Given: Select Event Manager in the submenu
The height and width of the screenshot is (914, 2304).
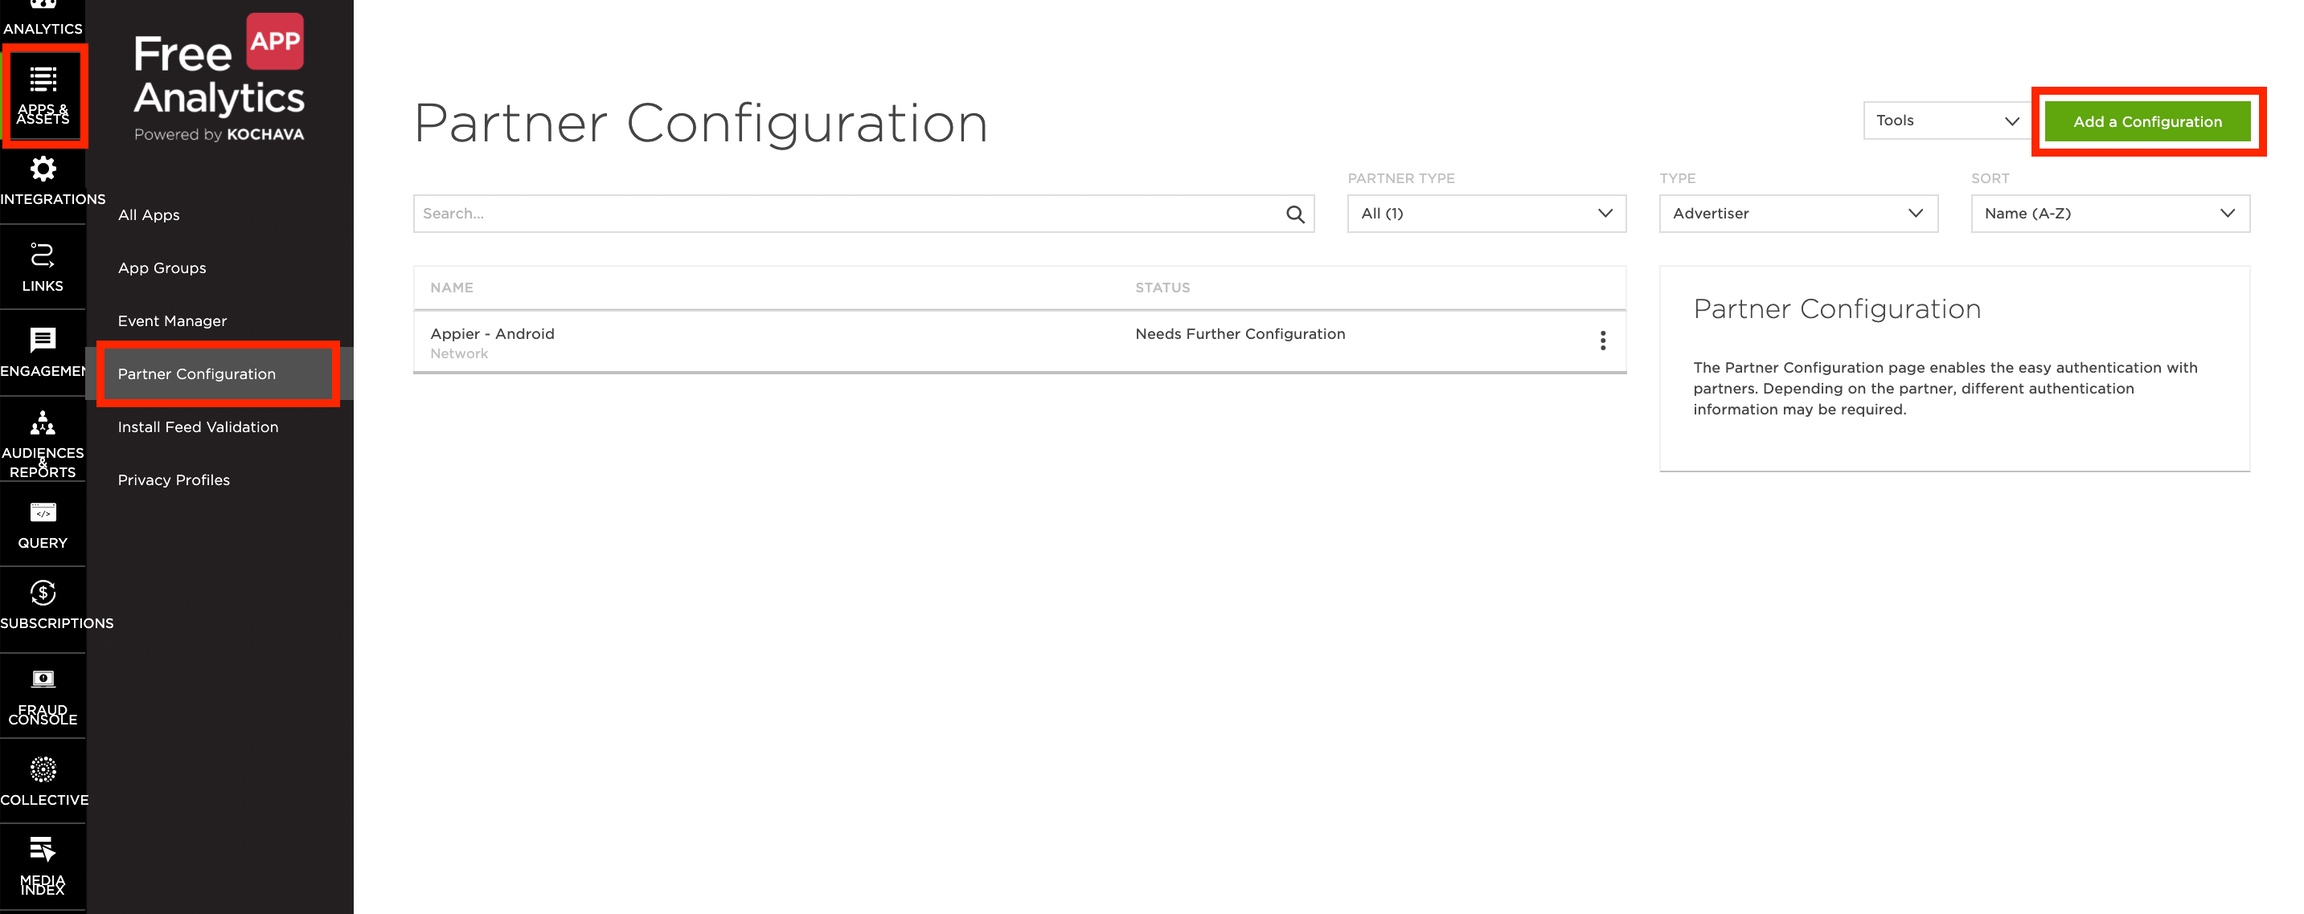Looking at the screenshot, I should tap(172, 321).
